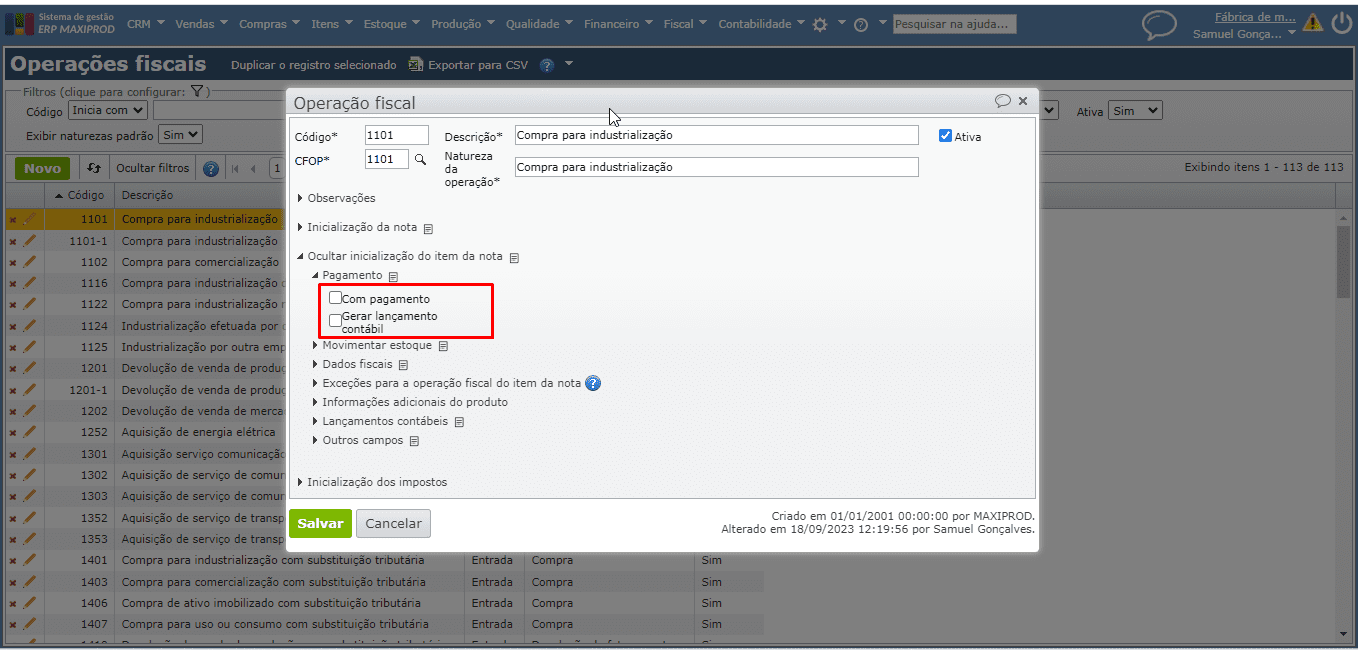The image size is (1358, 650).
Task: Click note icon beside Outros campos
Action: coord(414,441)
